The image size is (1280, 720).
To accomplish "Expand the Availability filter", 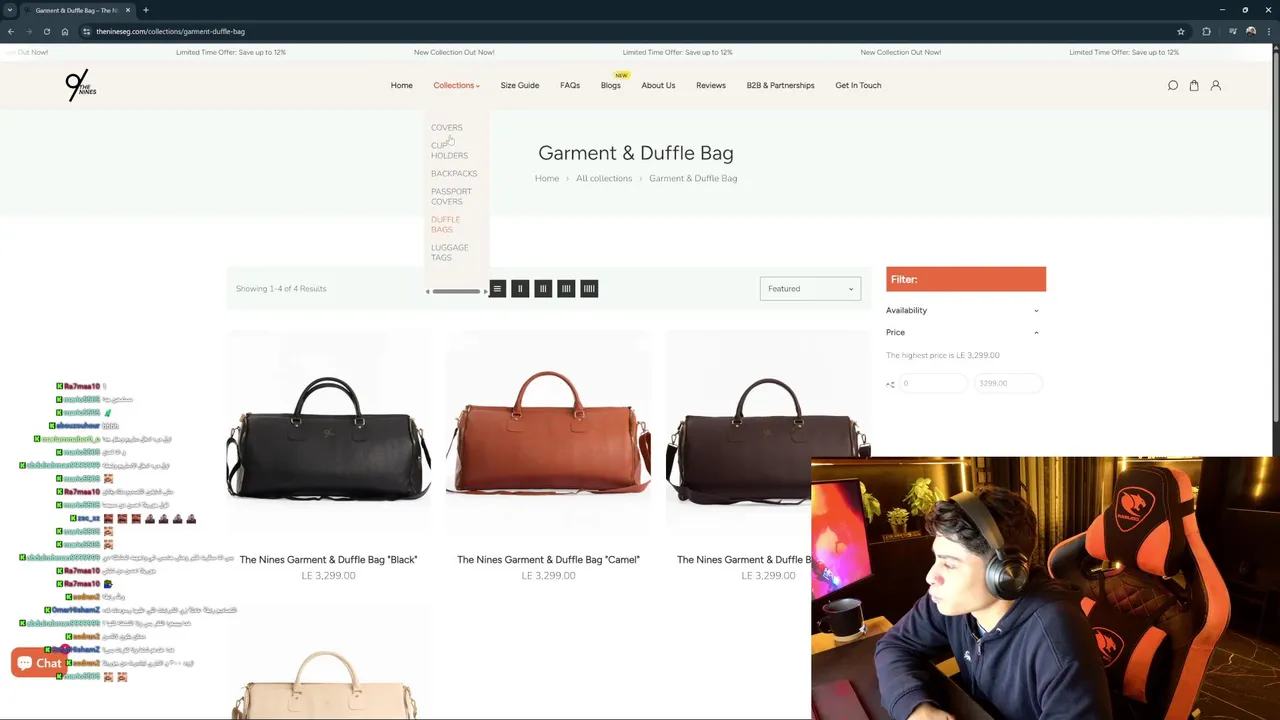I will coord(963,310).
